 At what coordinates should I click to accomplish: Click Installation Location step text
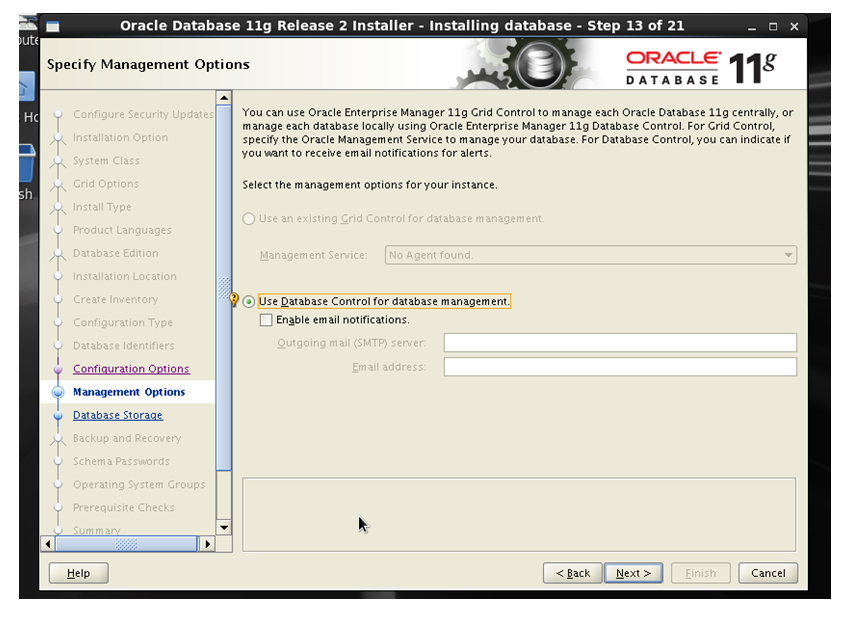pyautogui.click(x=125, y=277)
